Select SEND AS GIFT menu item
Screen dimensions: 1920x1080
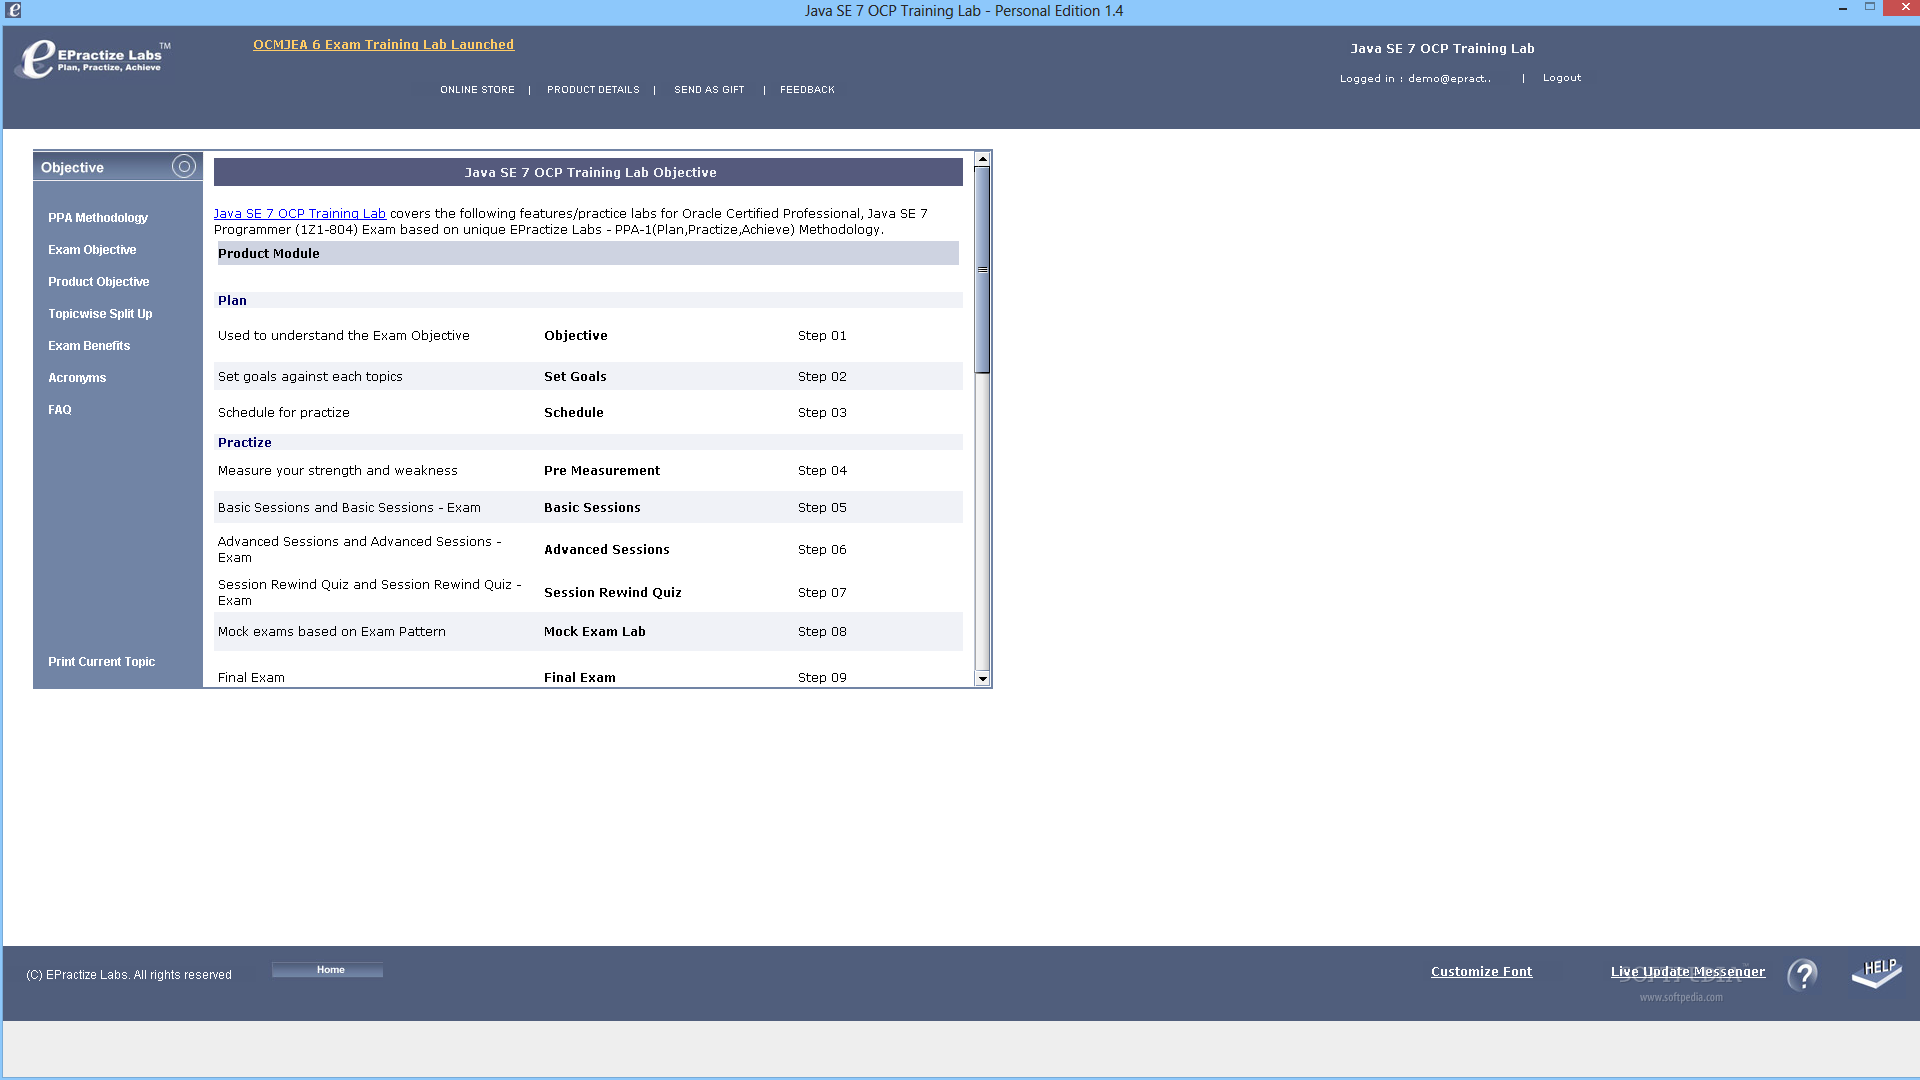709,90
